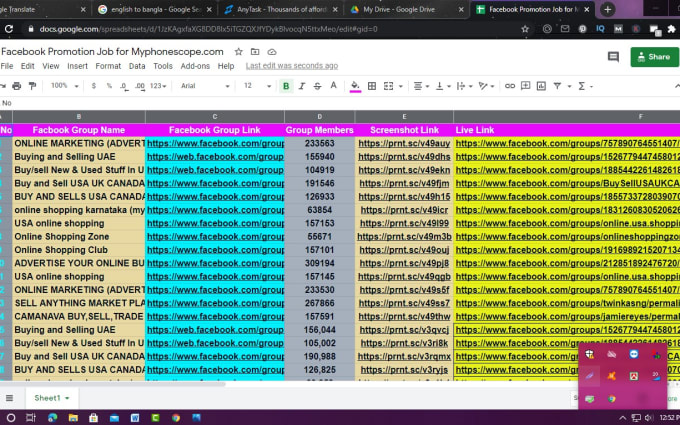
Task: Open the View menu
Action: pos(50,66)
